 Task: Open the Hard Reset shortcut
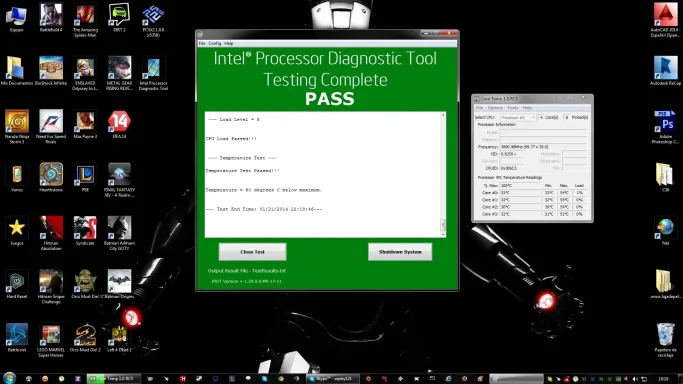pyautogui.click(x=17, y=282)
